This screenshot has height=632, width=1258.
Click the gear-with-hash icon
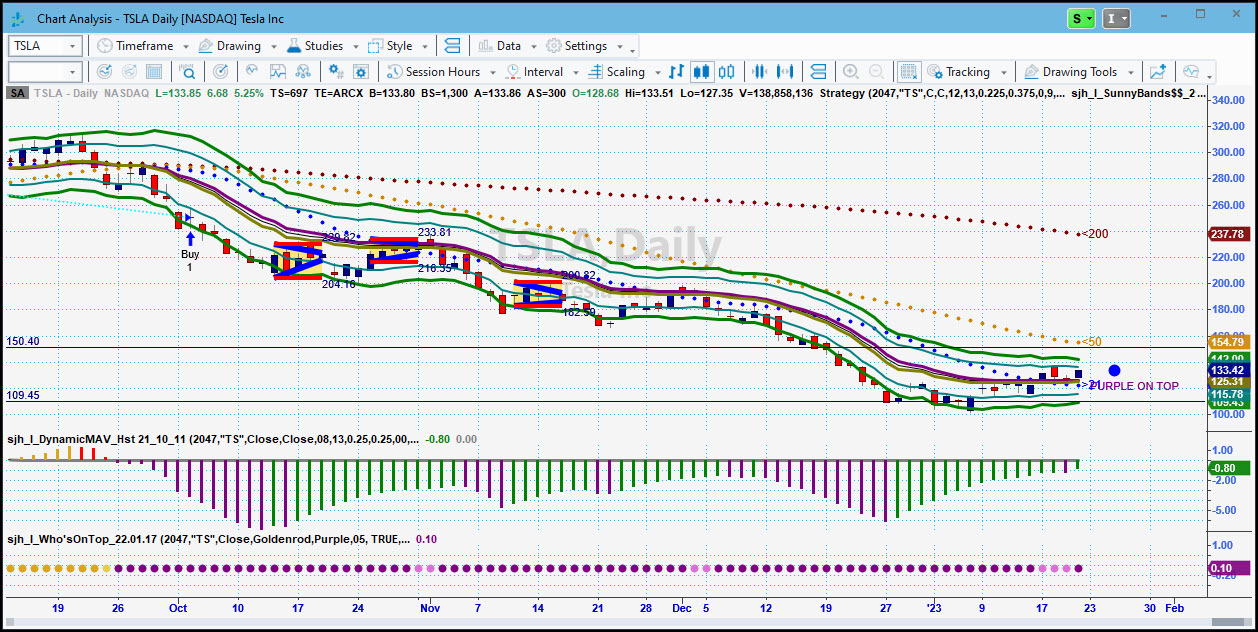(336, 72)
